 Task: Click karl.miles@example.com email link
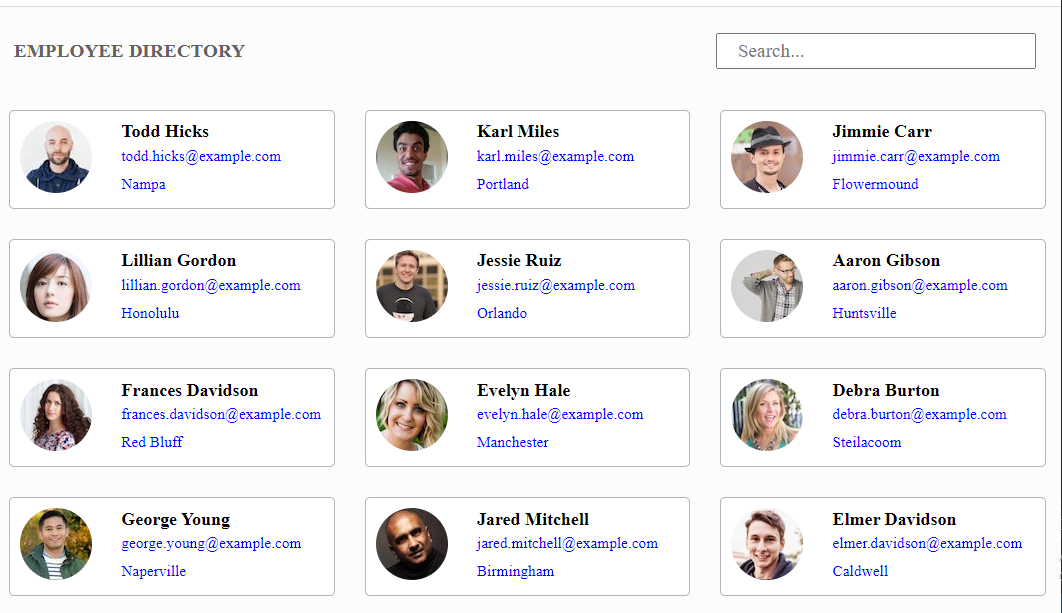(555, 156)
